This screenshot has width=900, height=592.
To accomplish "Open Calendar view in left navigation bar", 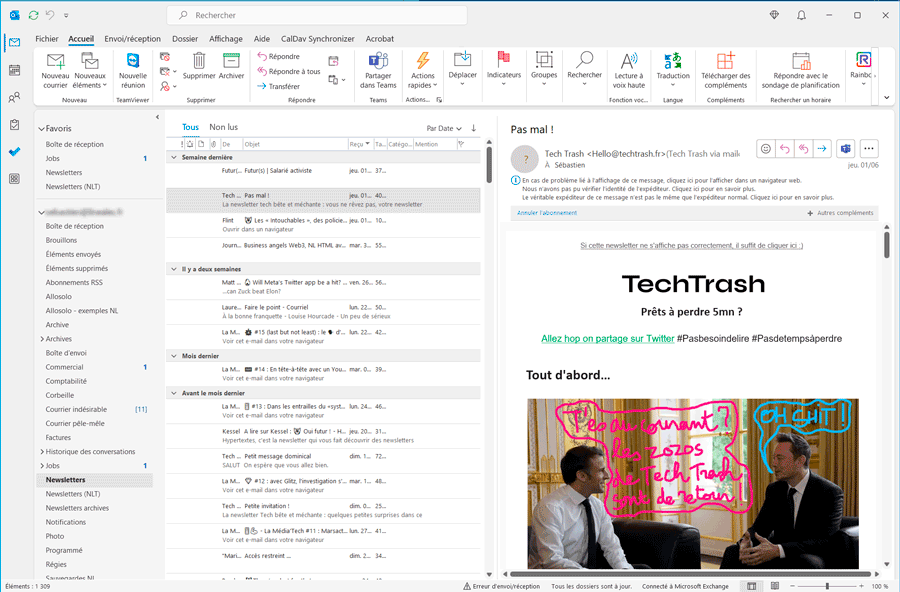I will (x=14, y=70).
